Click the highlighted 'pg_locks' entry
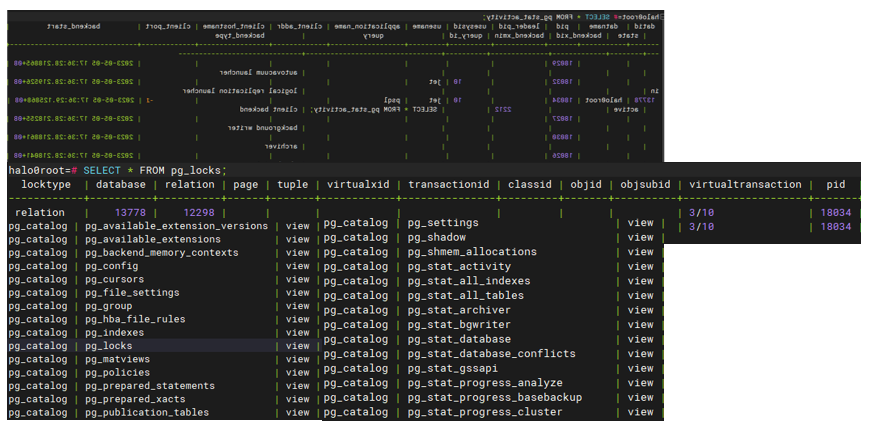This screenshot has height=430, width=872. tap(108, 346)
